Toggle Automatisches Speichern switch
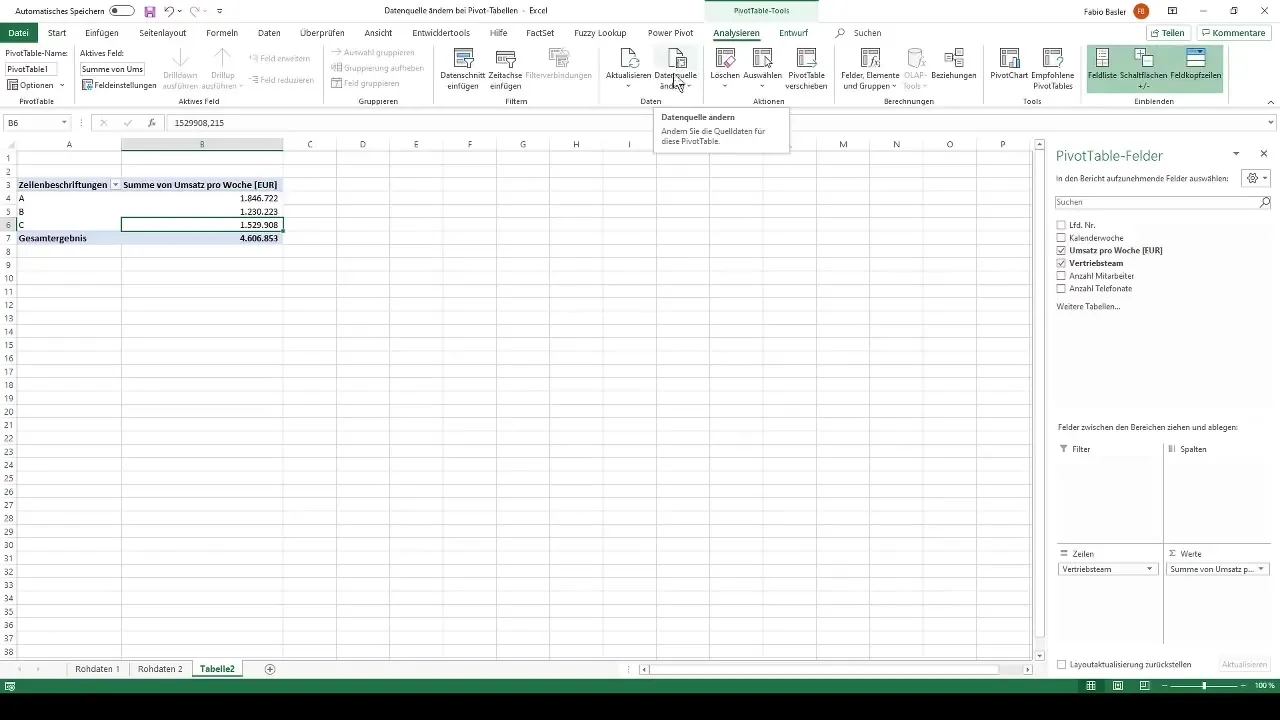The width and height of the screenshot is (1280, 720). pos(122,10)
